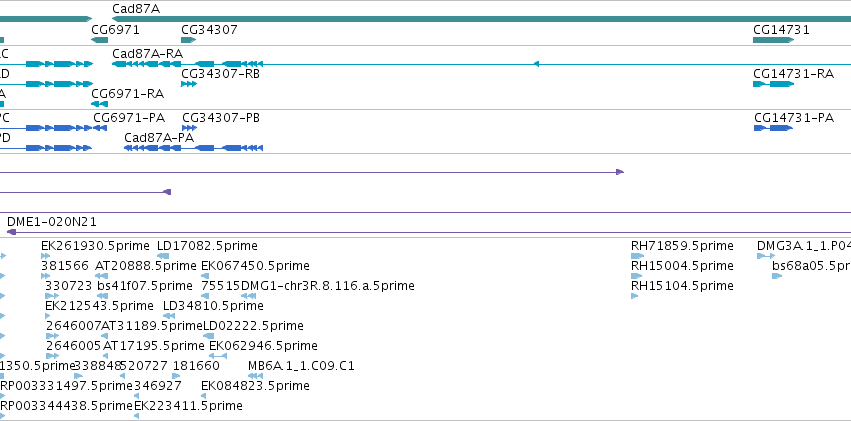Viewport: 851px width, 421px height.
Task: Select the Cad87A gene bar
Action: pyautogui.click(x=481, y=19)
